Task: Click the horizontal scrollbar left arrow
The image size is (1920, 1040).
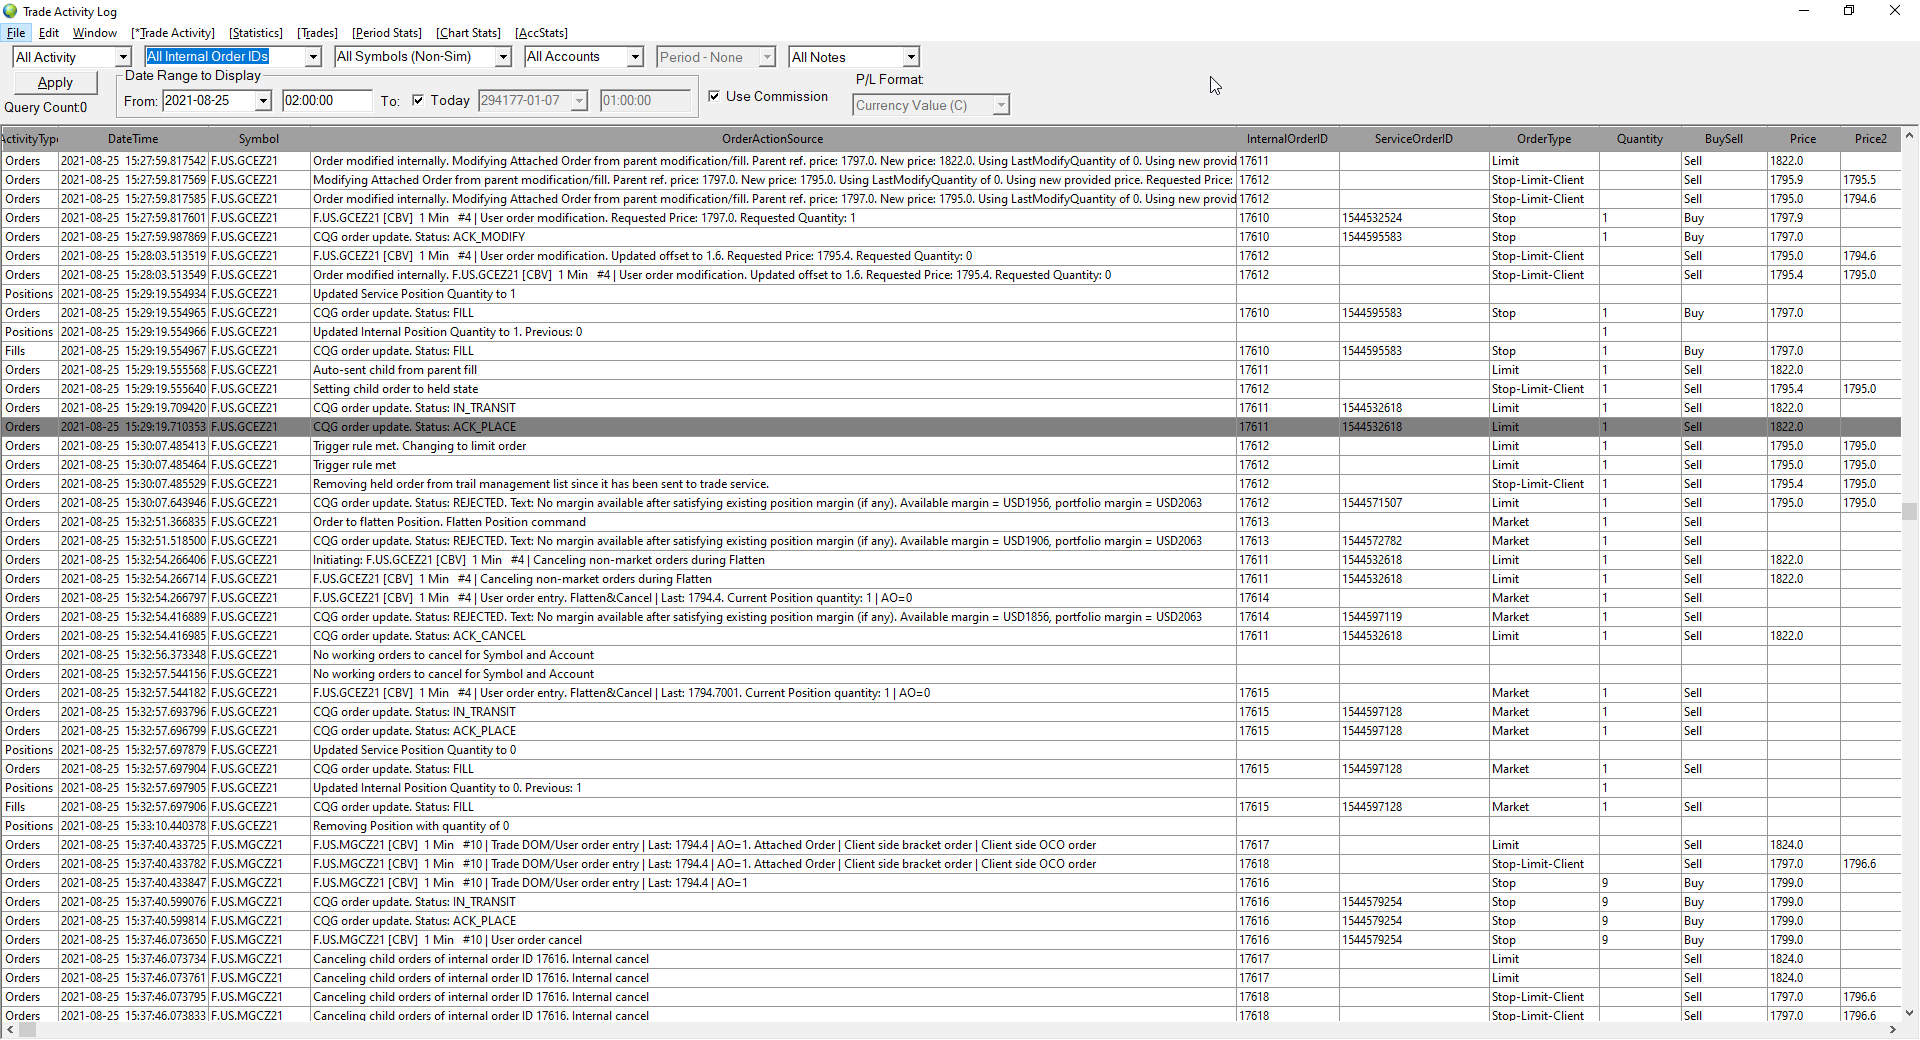Action: [10, 1030]
